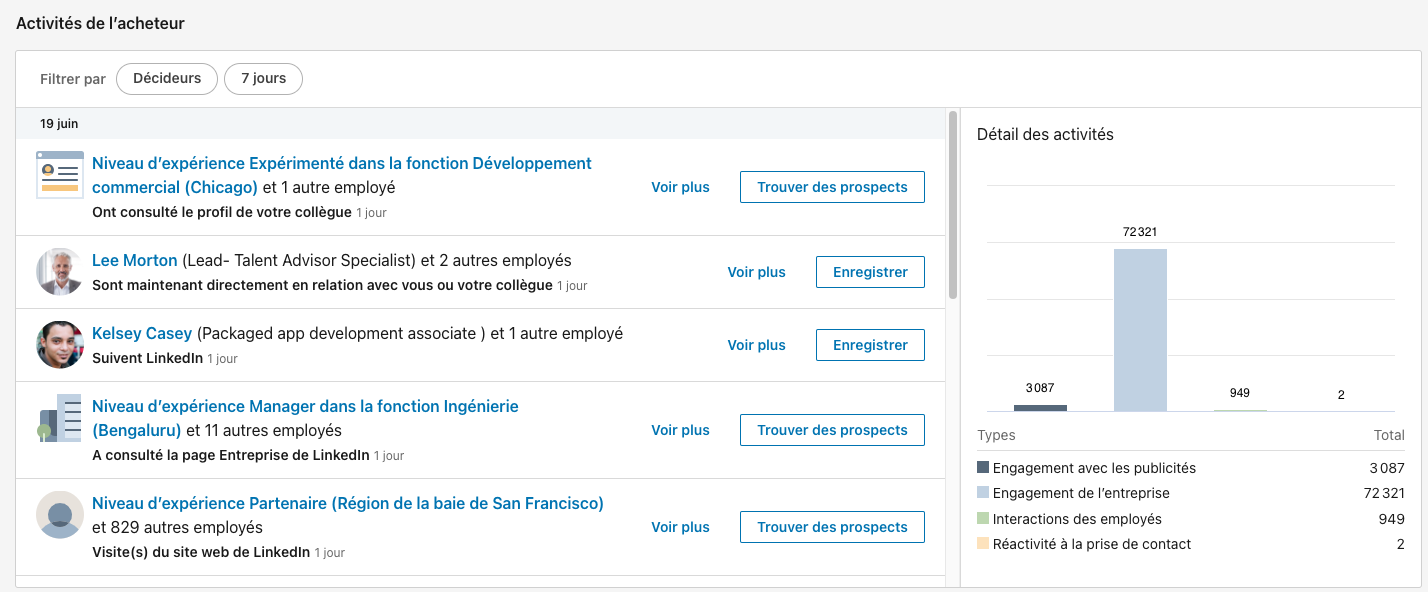Click the A consulté la page Entreprise text
The height and width of the screenshot is (592, 1428).
(230, 455)
